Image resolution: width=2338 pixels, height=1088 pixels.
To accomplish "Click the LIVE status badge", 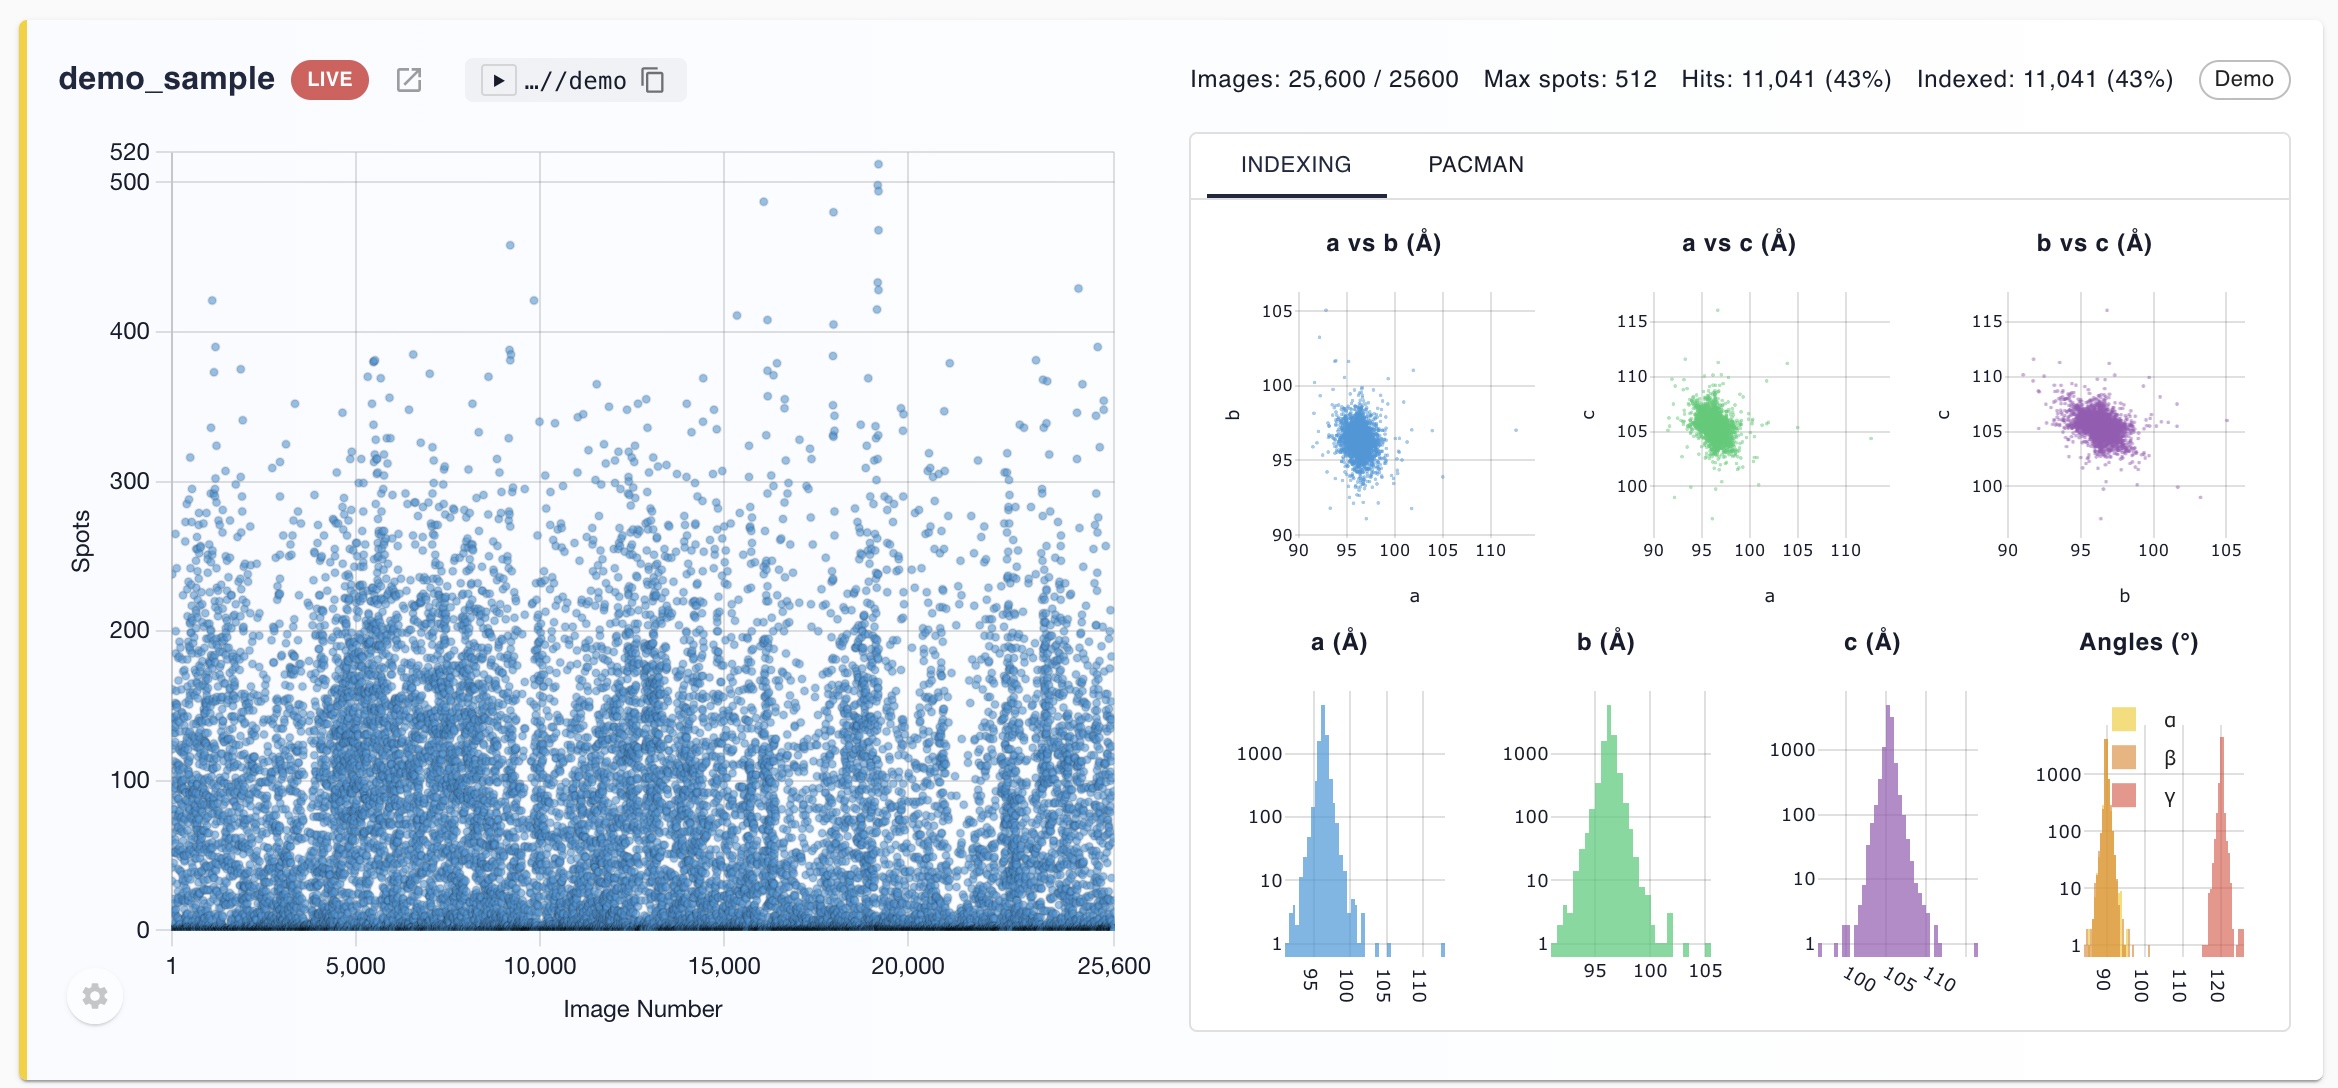I will (x=330, y=79).
